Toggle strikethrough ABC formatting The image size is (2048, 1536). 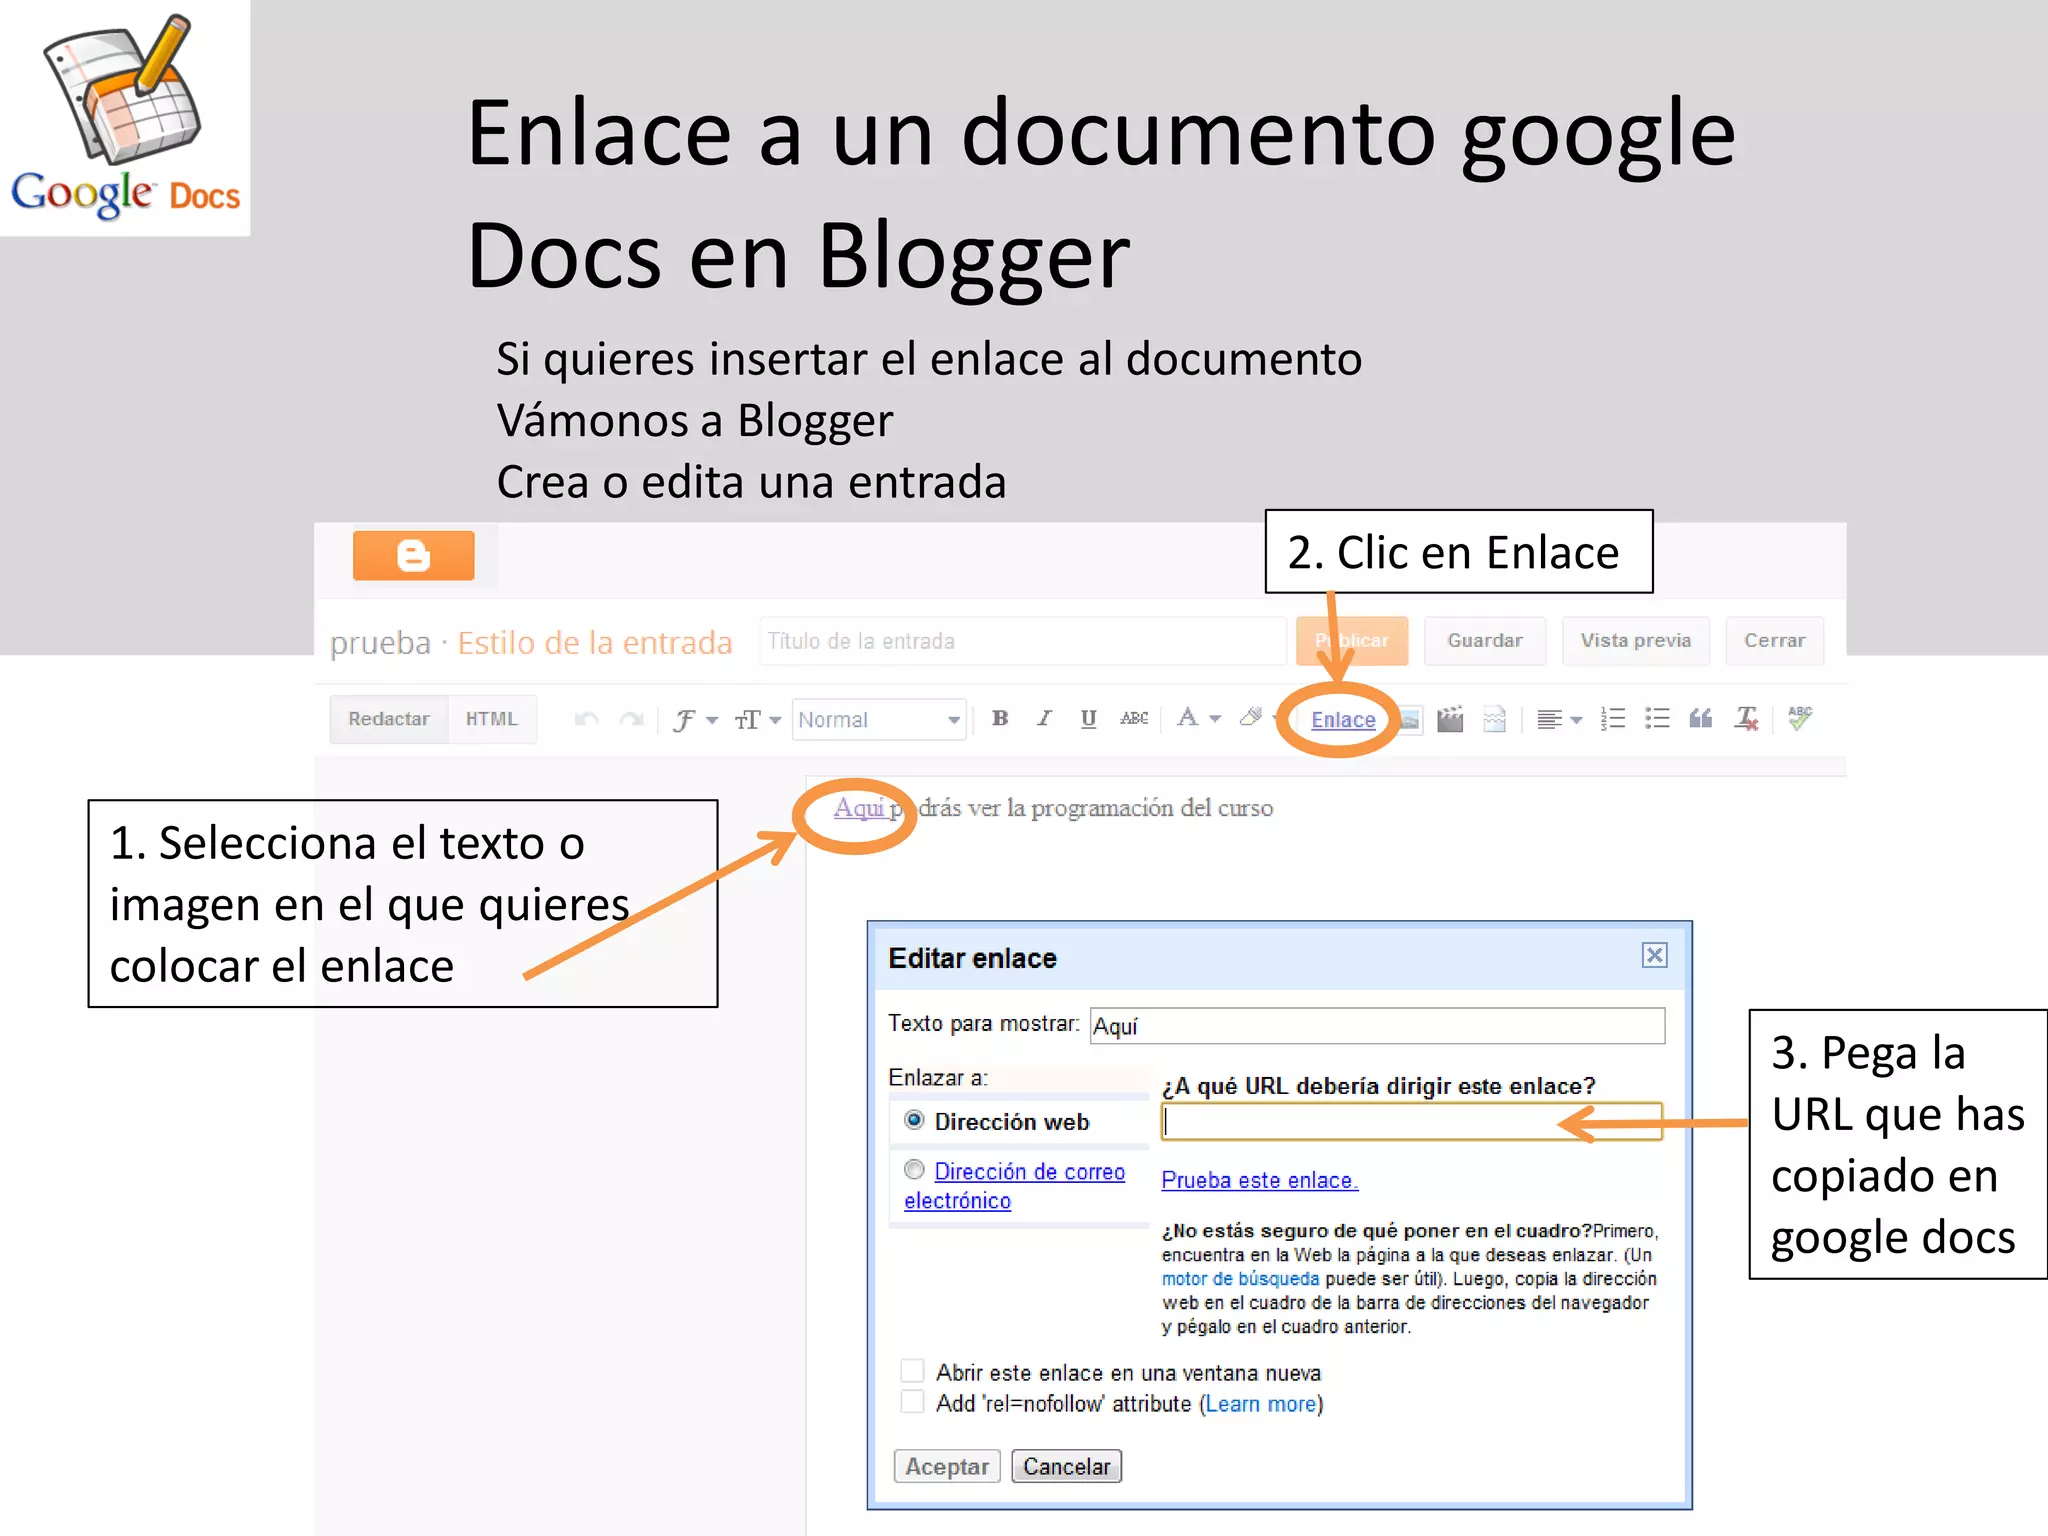(1134, 718)
